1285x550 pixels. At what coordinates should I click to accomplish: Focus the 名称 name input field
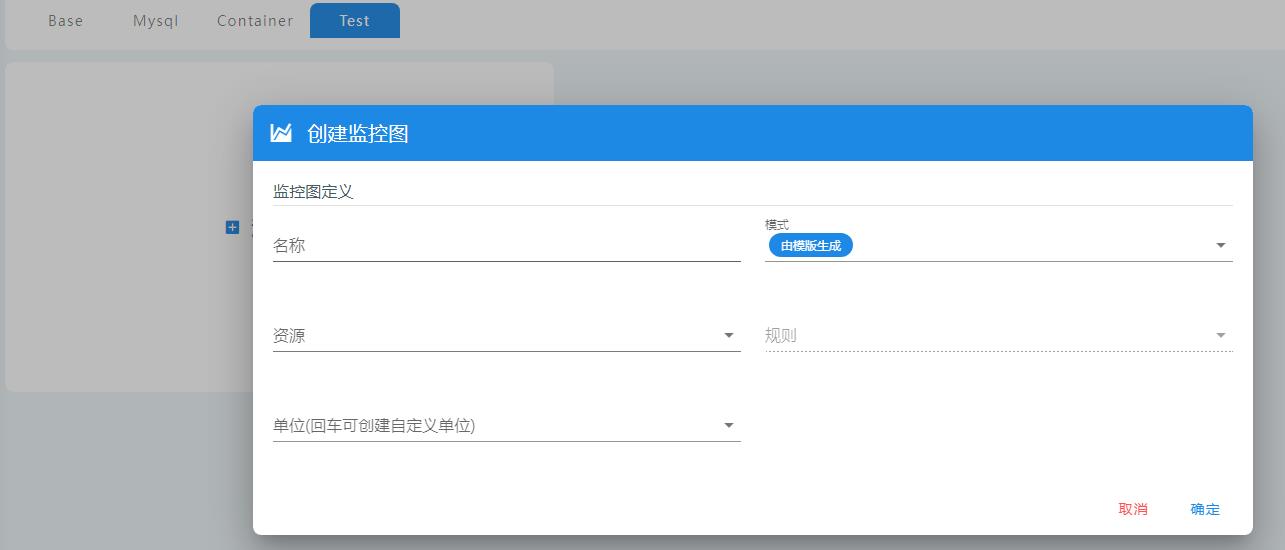[506, 245]
